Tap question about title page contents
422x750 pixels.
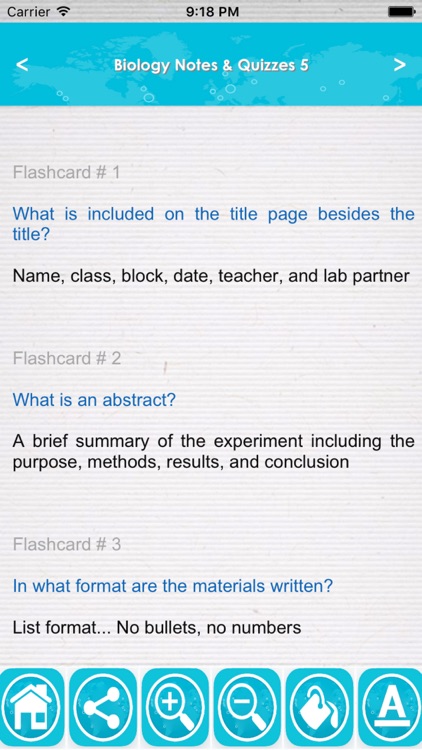click(x=213, y=223)
